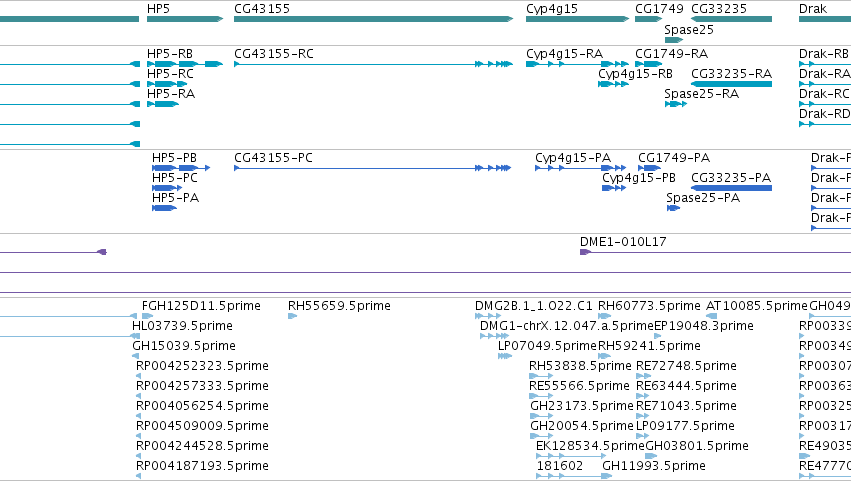Select the CG33235 gene bar
This screenshot has height=481, width=851.
pos(731,19)
